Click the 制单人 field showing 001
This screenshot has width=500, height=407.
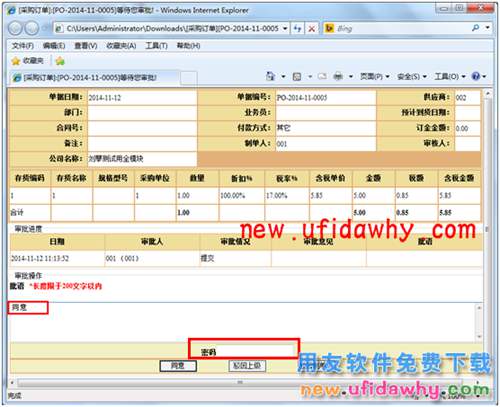point(325,143)
